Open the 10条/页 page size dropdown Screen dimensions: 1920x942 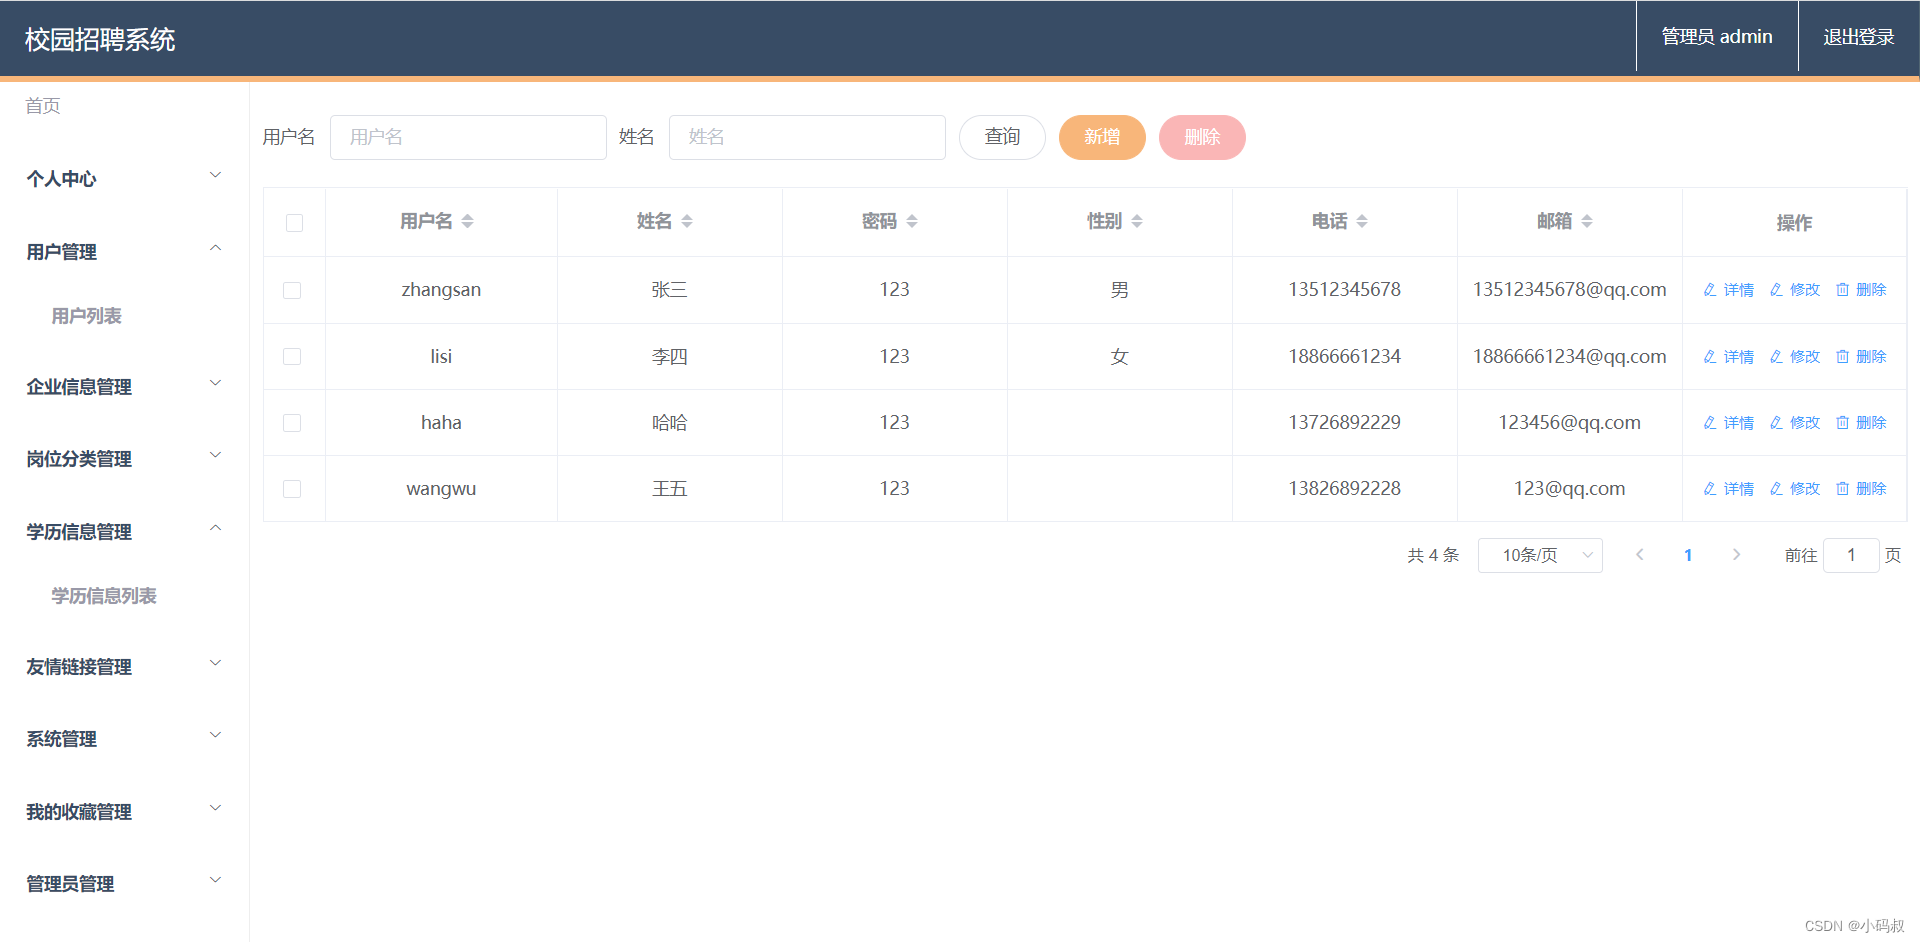pyautogui.click(x=1540, y=555)
